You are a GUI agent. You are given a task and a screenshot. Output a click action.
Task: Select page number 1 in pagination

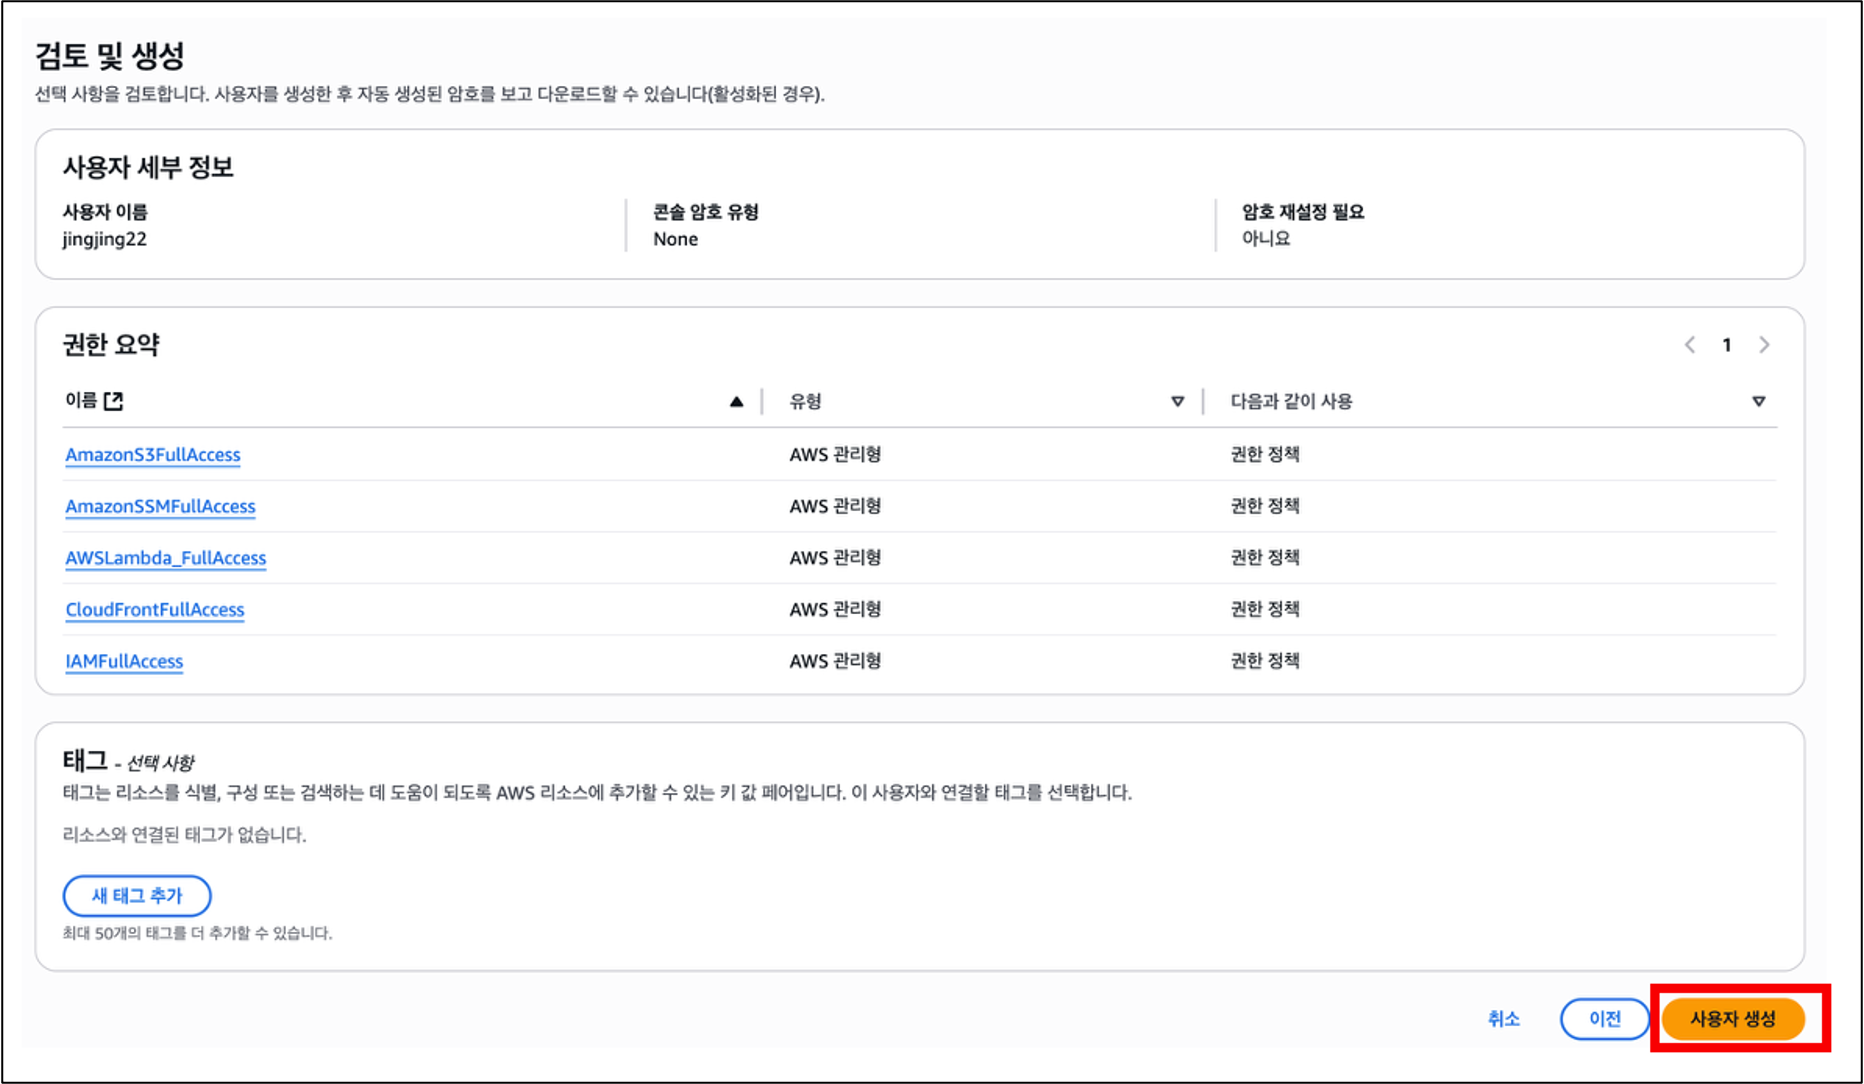pos(1726,345)
